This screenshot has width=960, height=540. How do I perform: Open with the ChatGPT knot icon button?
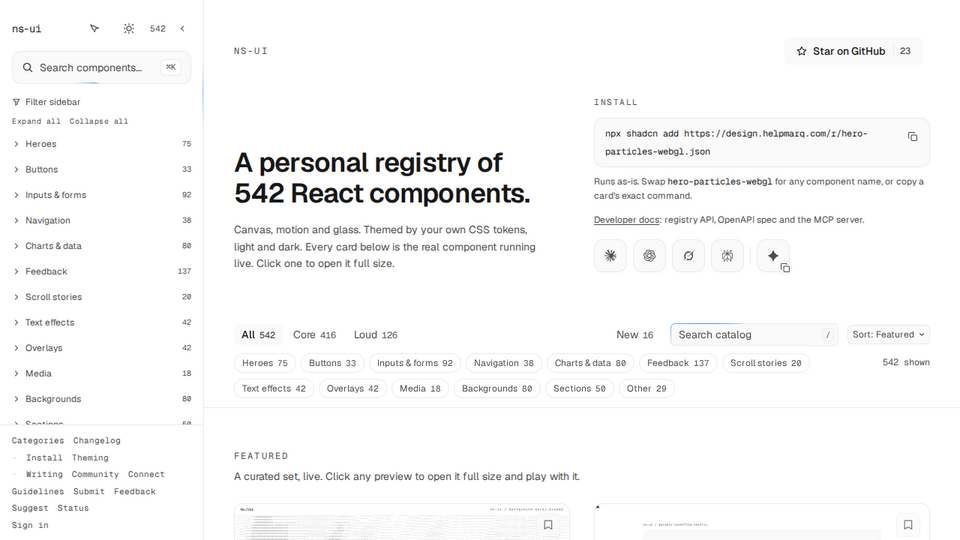649,256
